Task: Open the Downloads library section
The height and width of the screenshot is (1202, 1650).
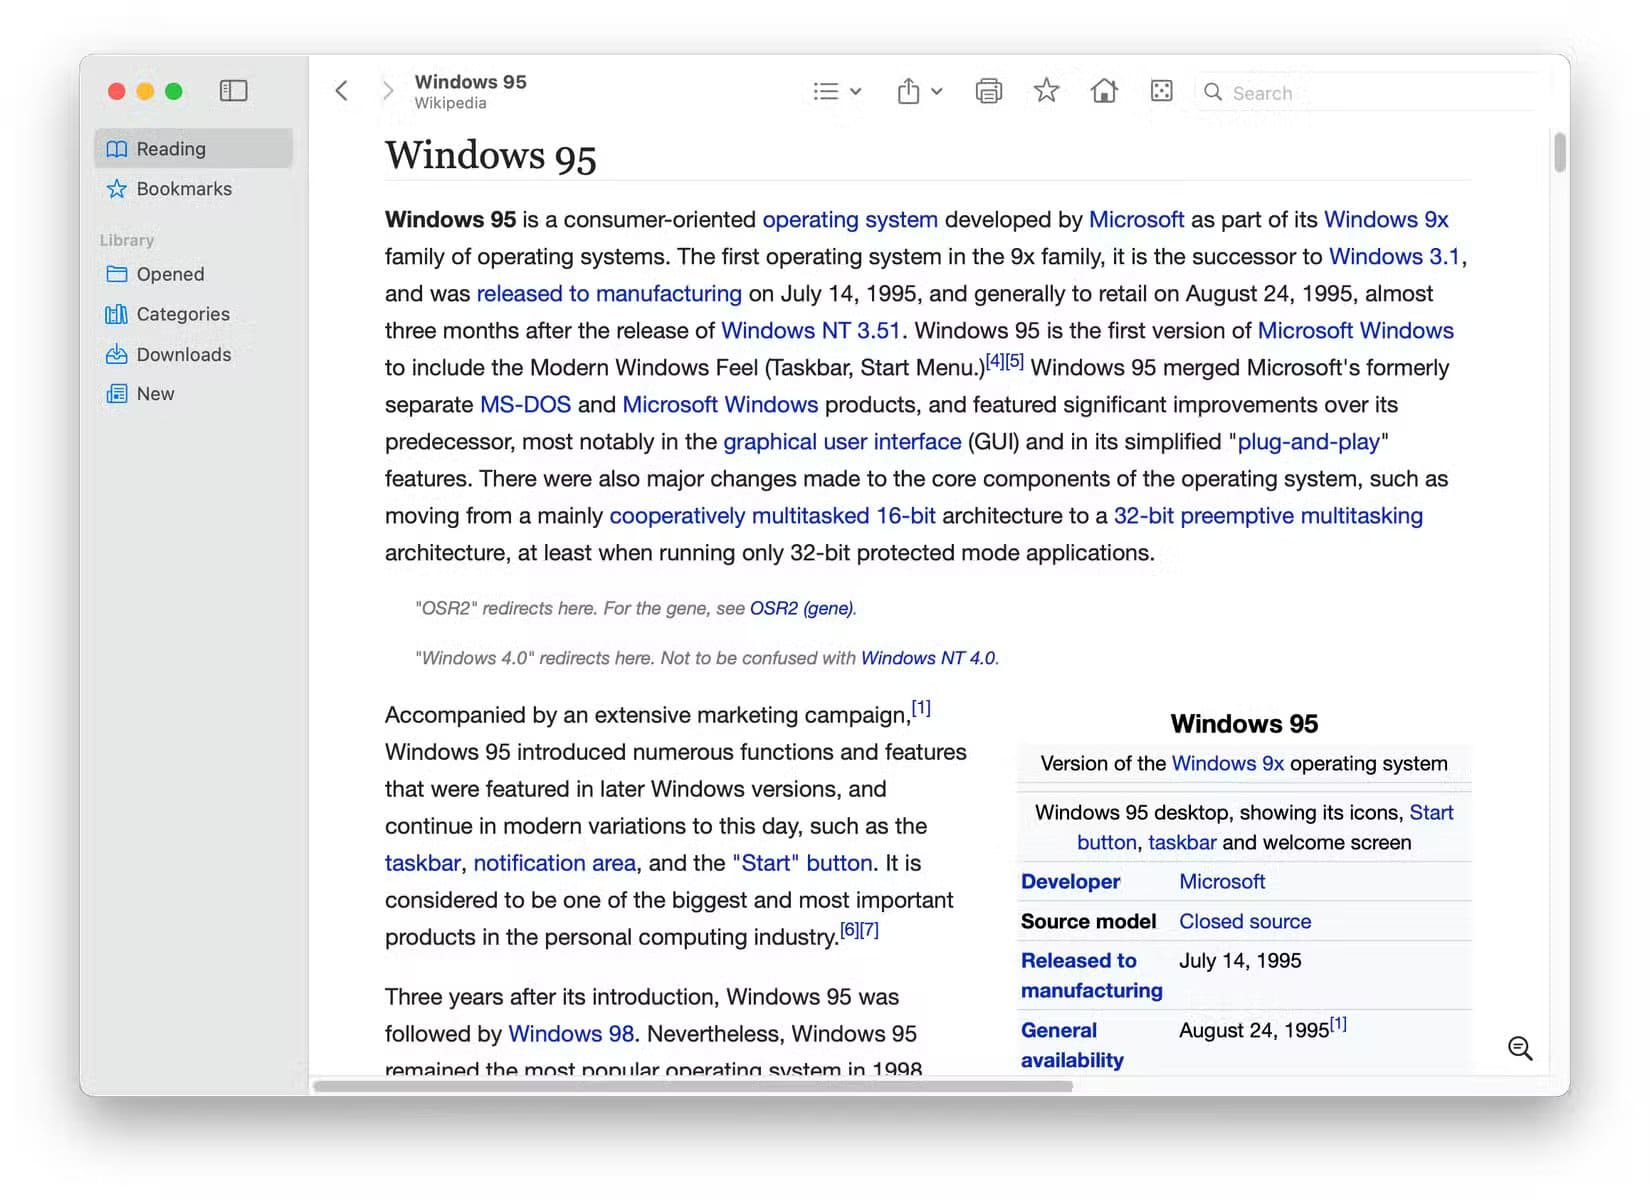Action: click(194, 354)
